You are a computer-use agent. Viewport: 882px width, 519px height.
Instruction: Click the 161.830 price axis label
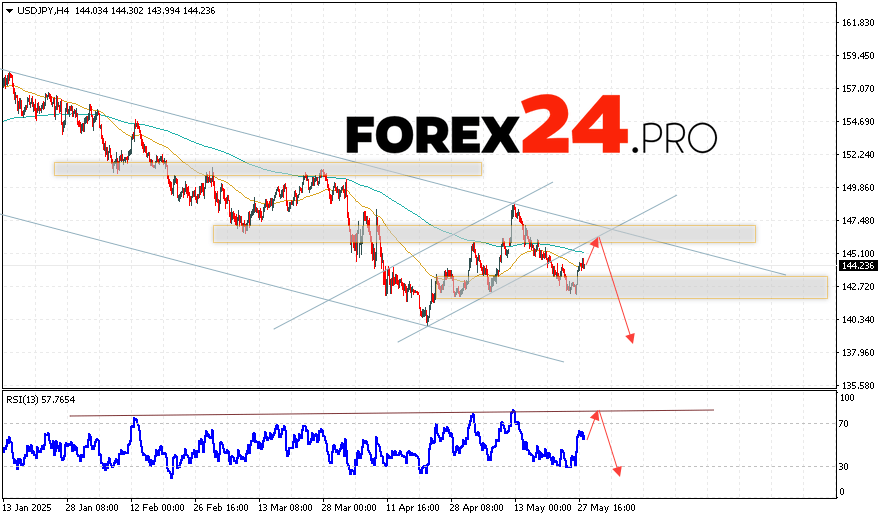857,23
